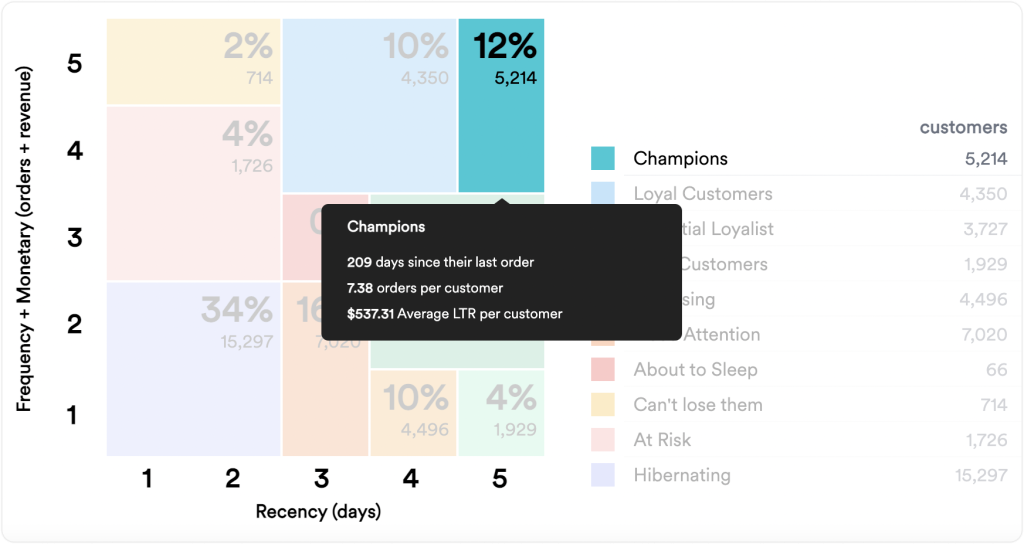
Task: Click the yellow Can't lose them swatch
Action: tap(603, 405)
